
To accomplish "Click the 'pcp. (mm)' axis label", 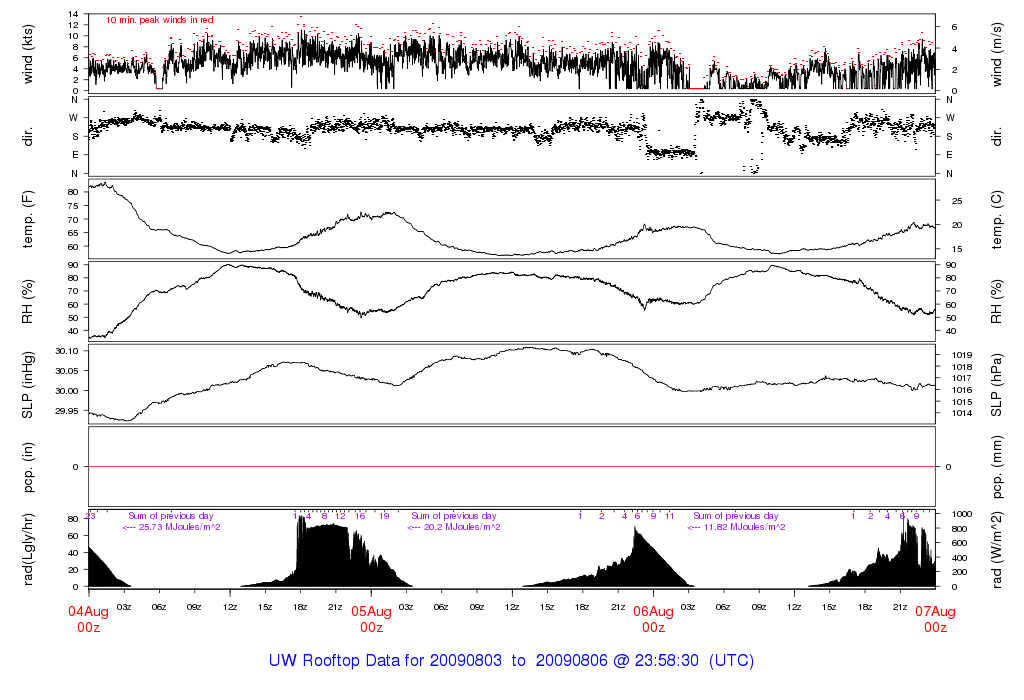I will pos(997,467).
